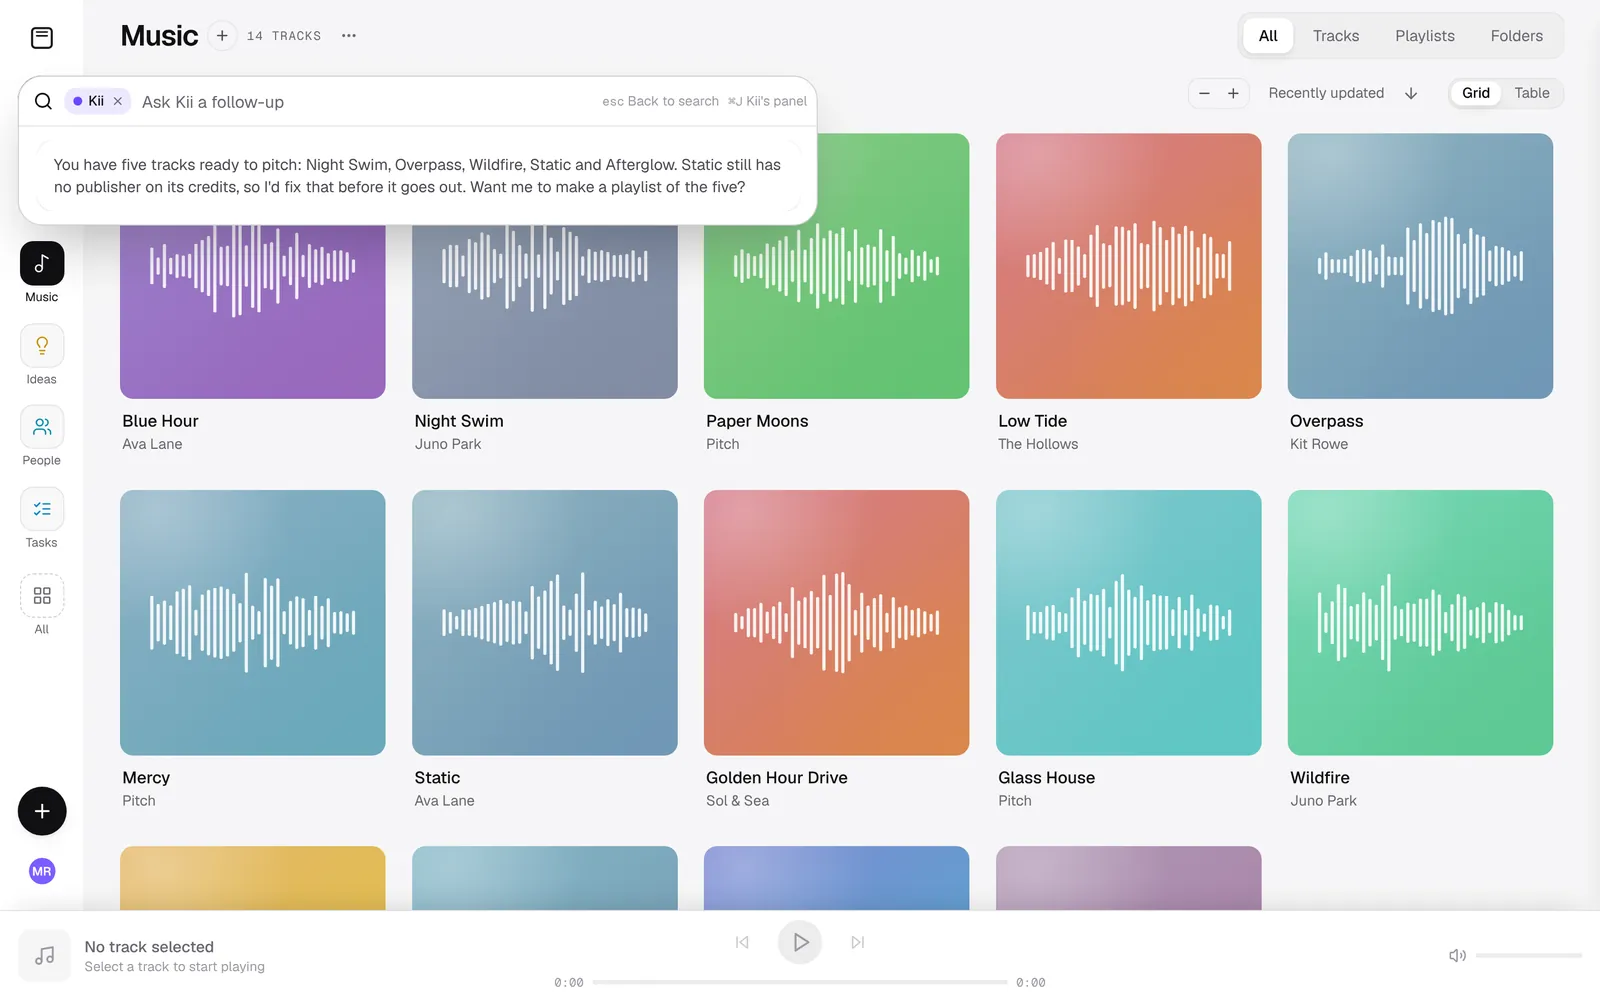1600x1000 pixels.
Task: Focus the Ask Kii a follow-up field
Action: pos(365,102)
